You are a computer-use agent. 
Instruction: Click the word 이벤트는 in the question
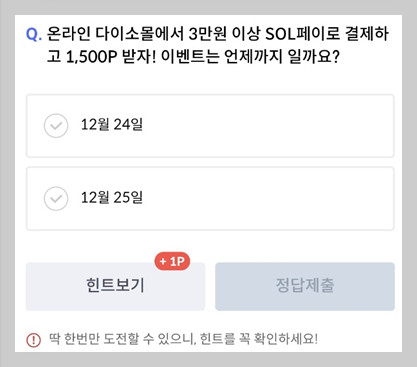coord(190,57)
